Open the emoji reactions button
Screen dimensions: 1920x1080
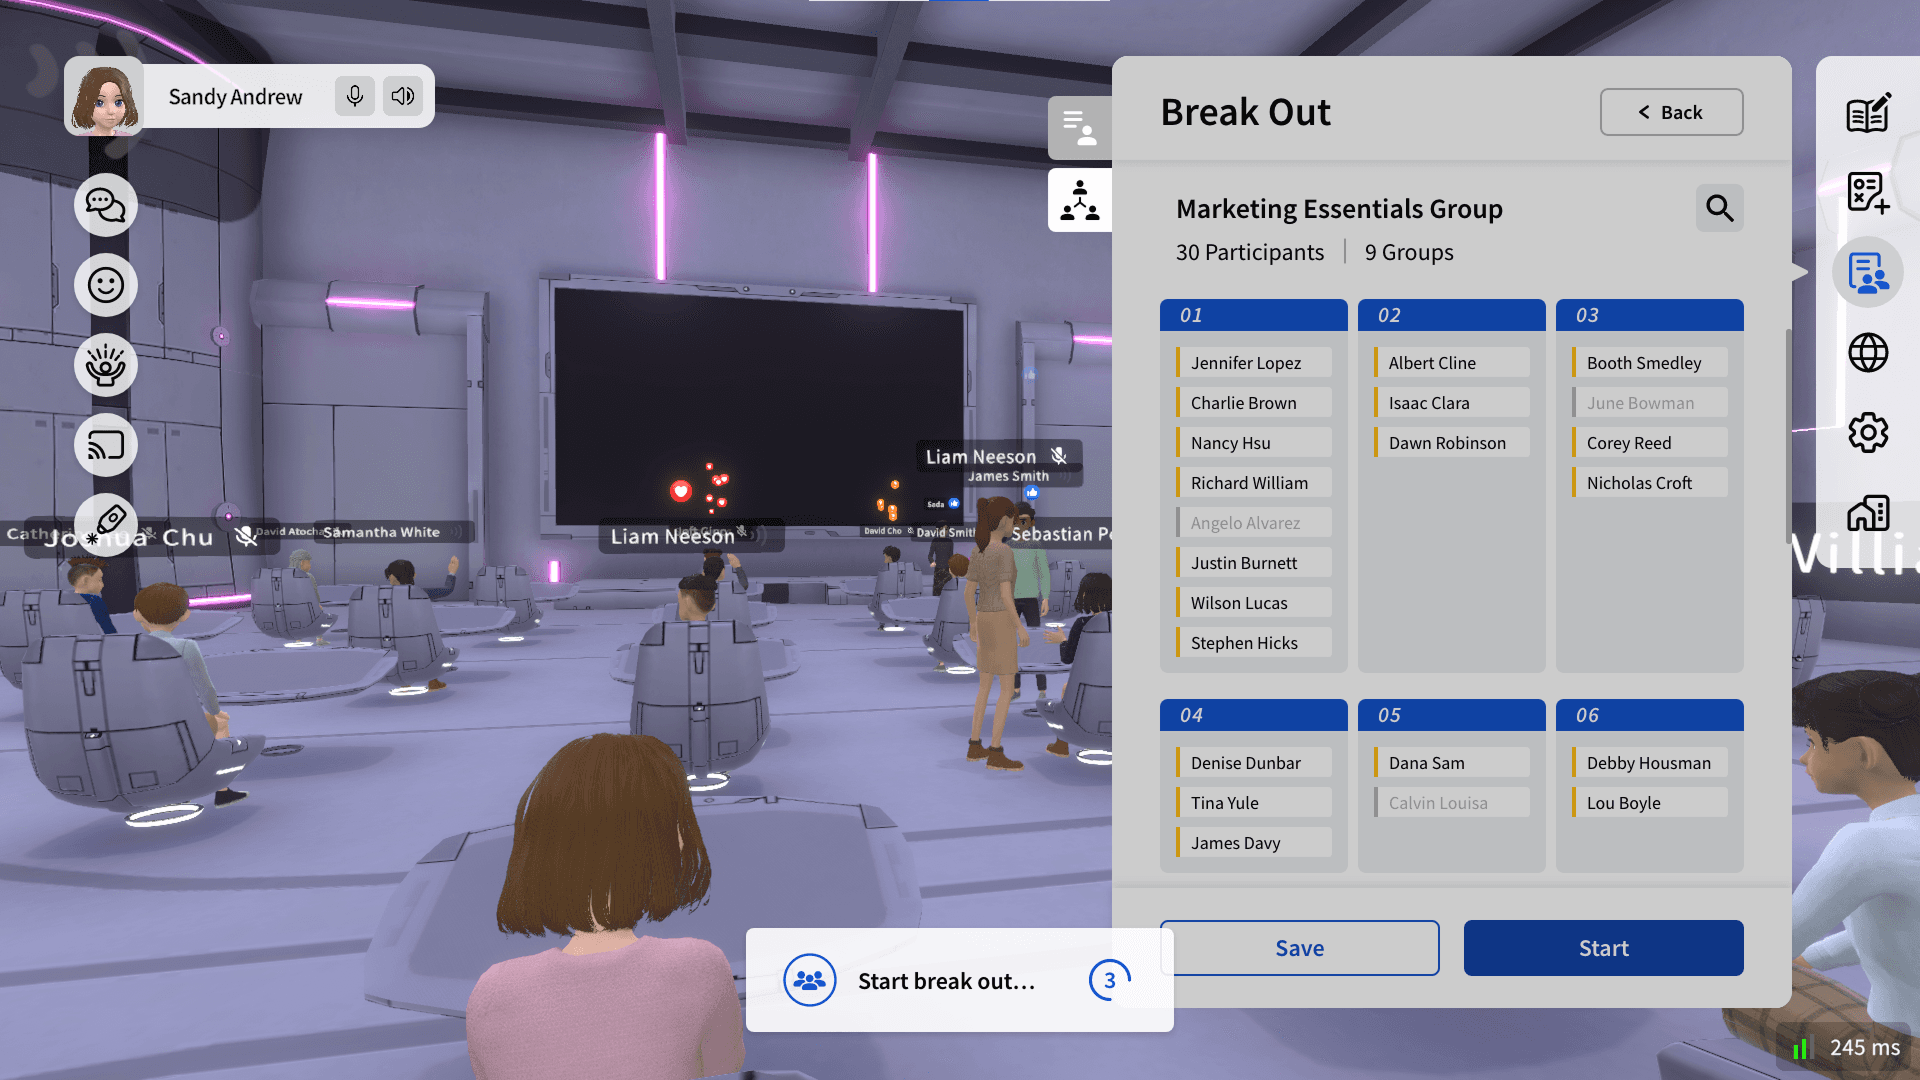(x=105, y=285)
